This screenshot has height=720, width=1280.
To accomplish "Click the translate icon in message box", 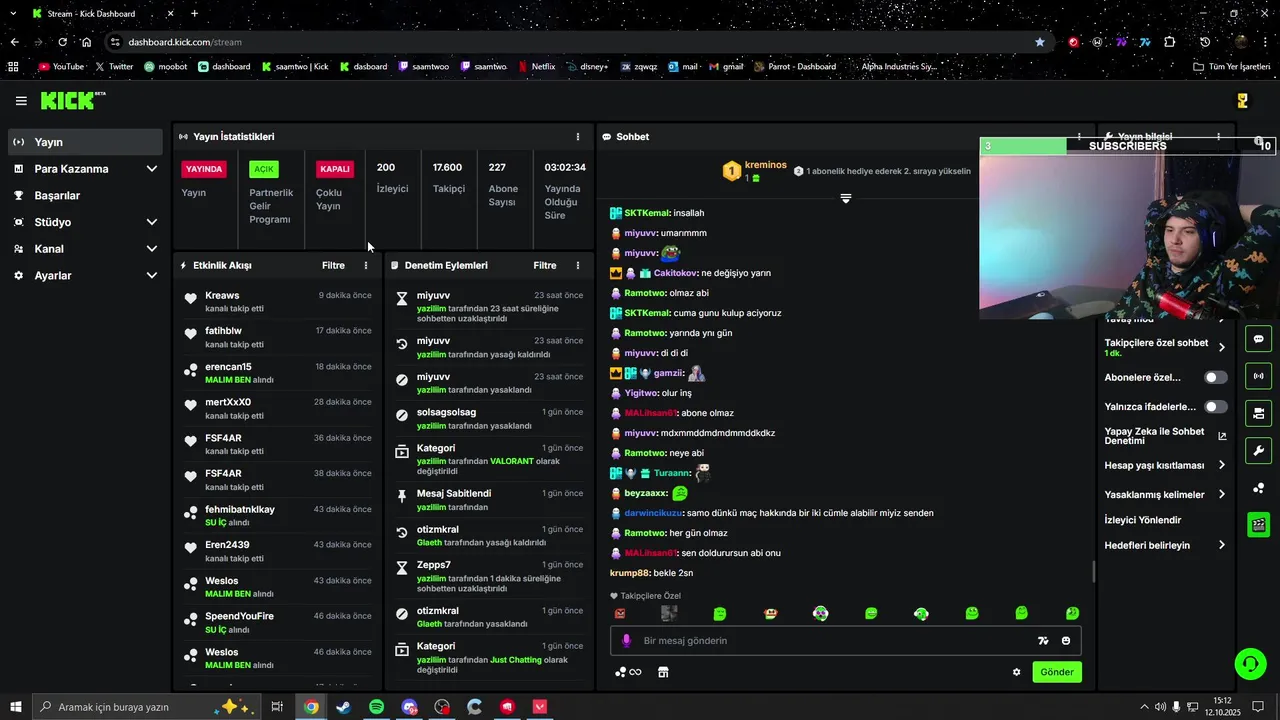I will (1043, 641).
